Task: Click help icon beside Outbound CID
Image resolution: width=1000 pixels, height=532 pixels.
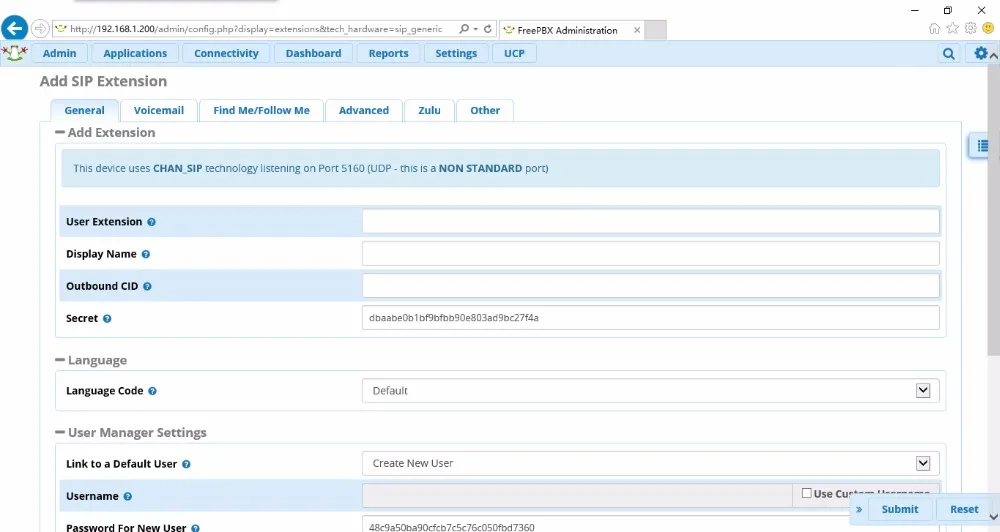Action: point(148,286)
